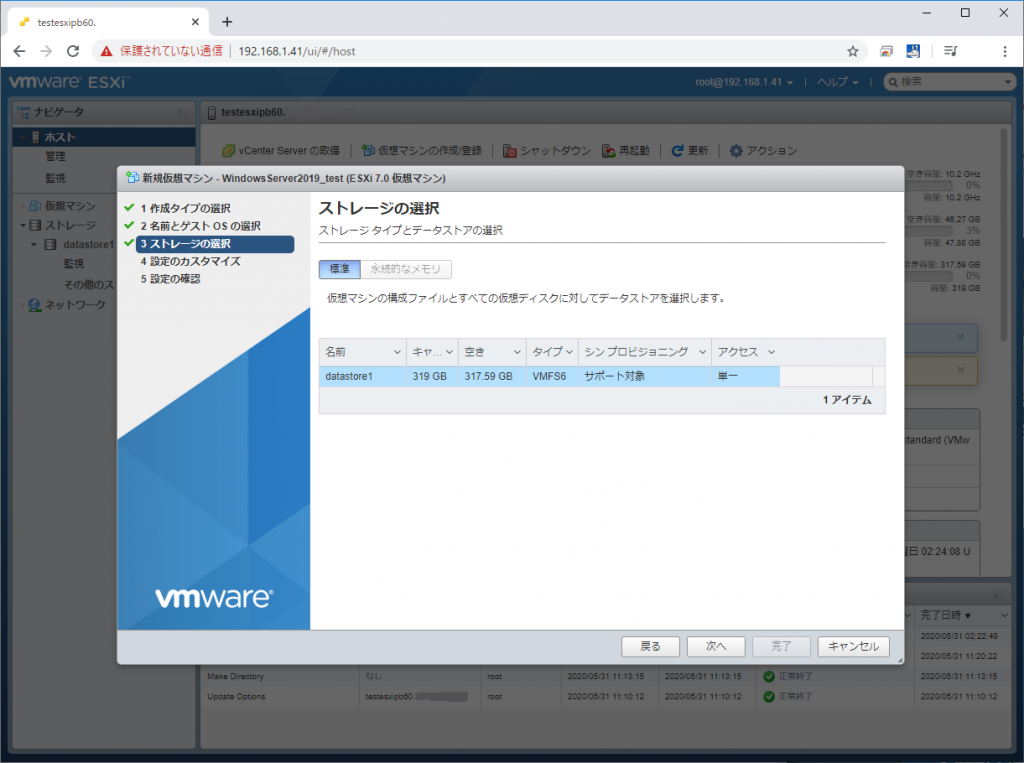This screenshot has height=763, width=1024.
Task: Click the Update Options task row
Action: tap(605, 696)
